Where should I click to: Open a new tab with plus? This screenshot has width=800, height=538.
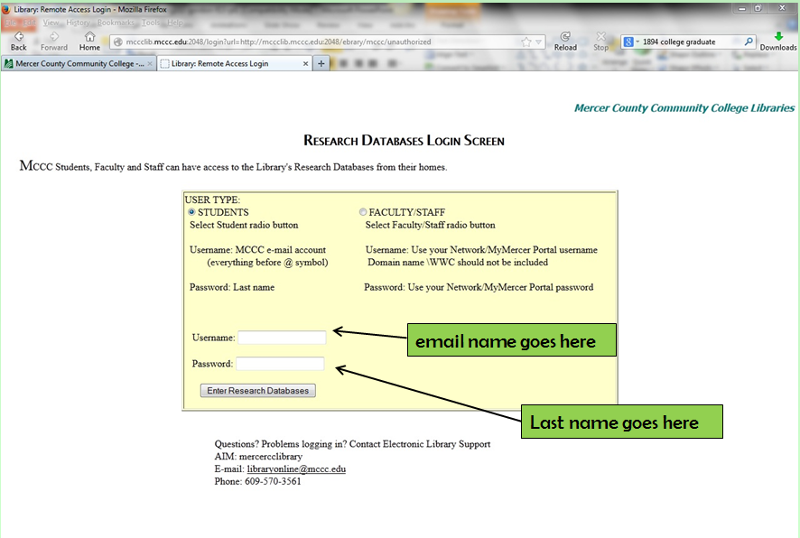(x=321, y=63)
